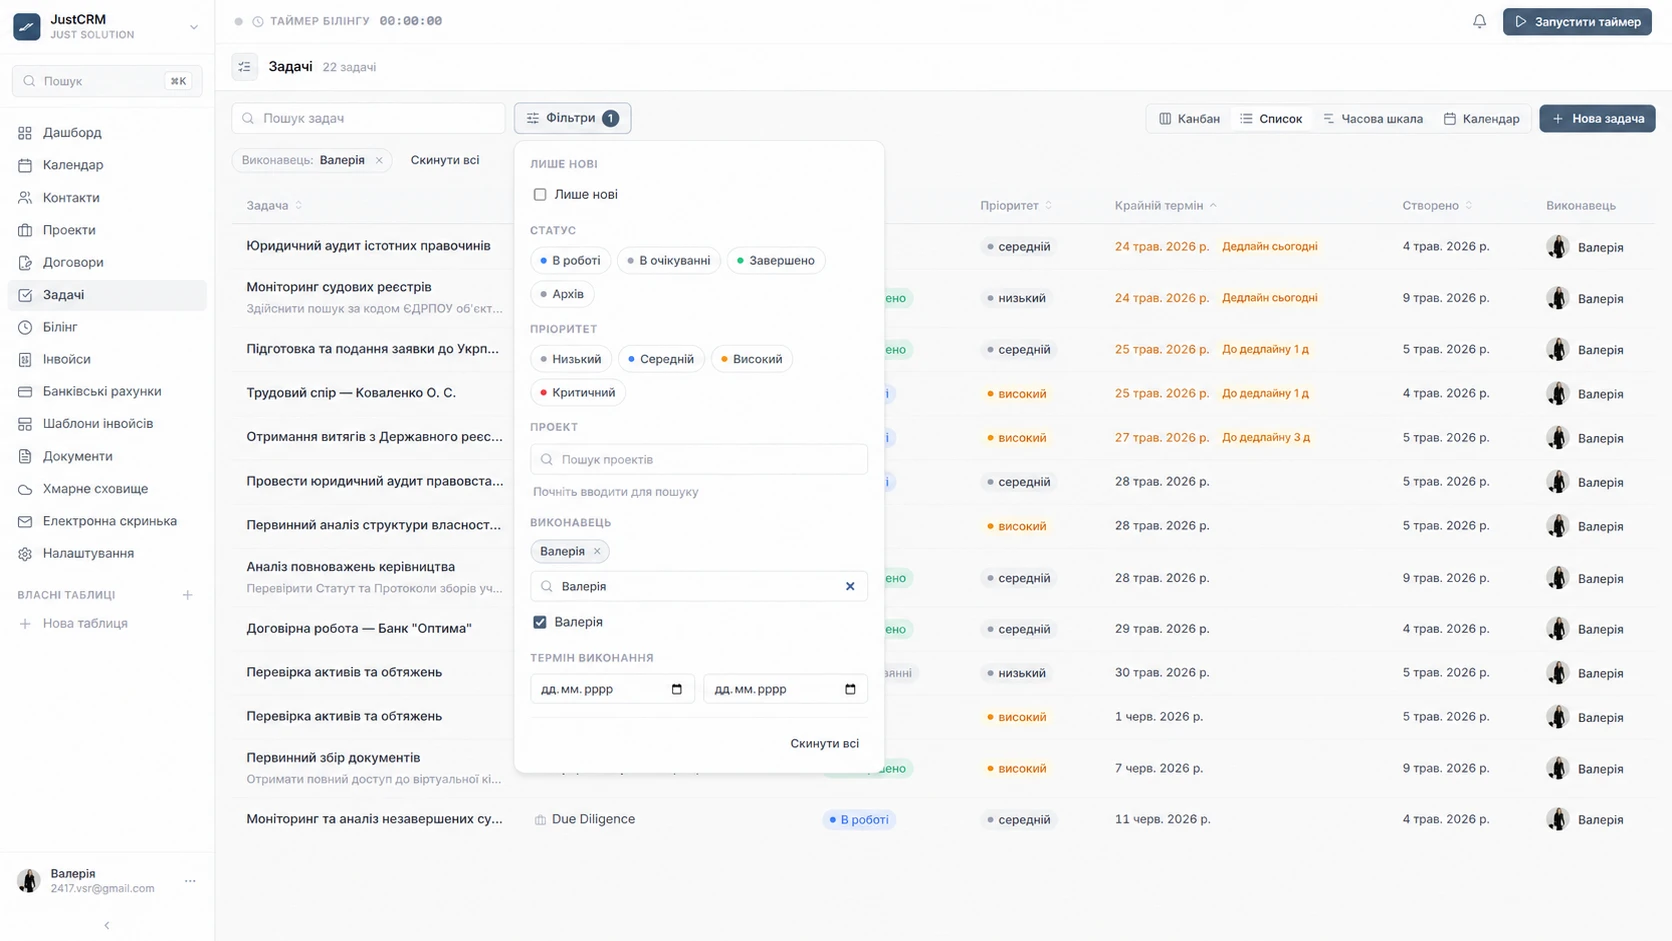Open user menu dots next to Валерія

[190, 881]
